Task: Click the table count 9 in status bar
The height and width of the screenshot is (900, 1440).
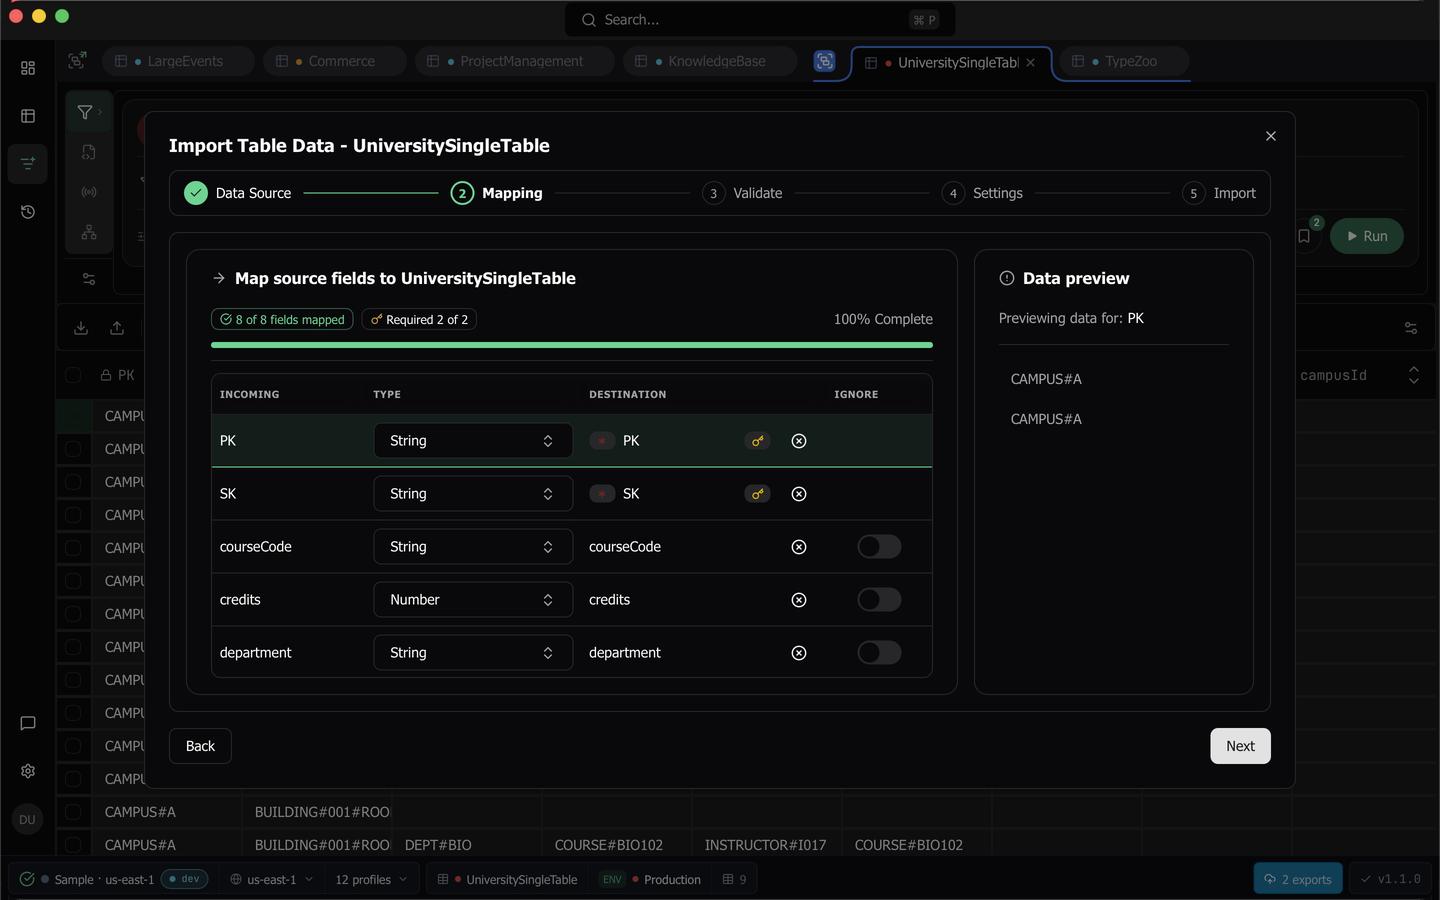Action: (x=735, y=880)
